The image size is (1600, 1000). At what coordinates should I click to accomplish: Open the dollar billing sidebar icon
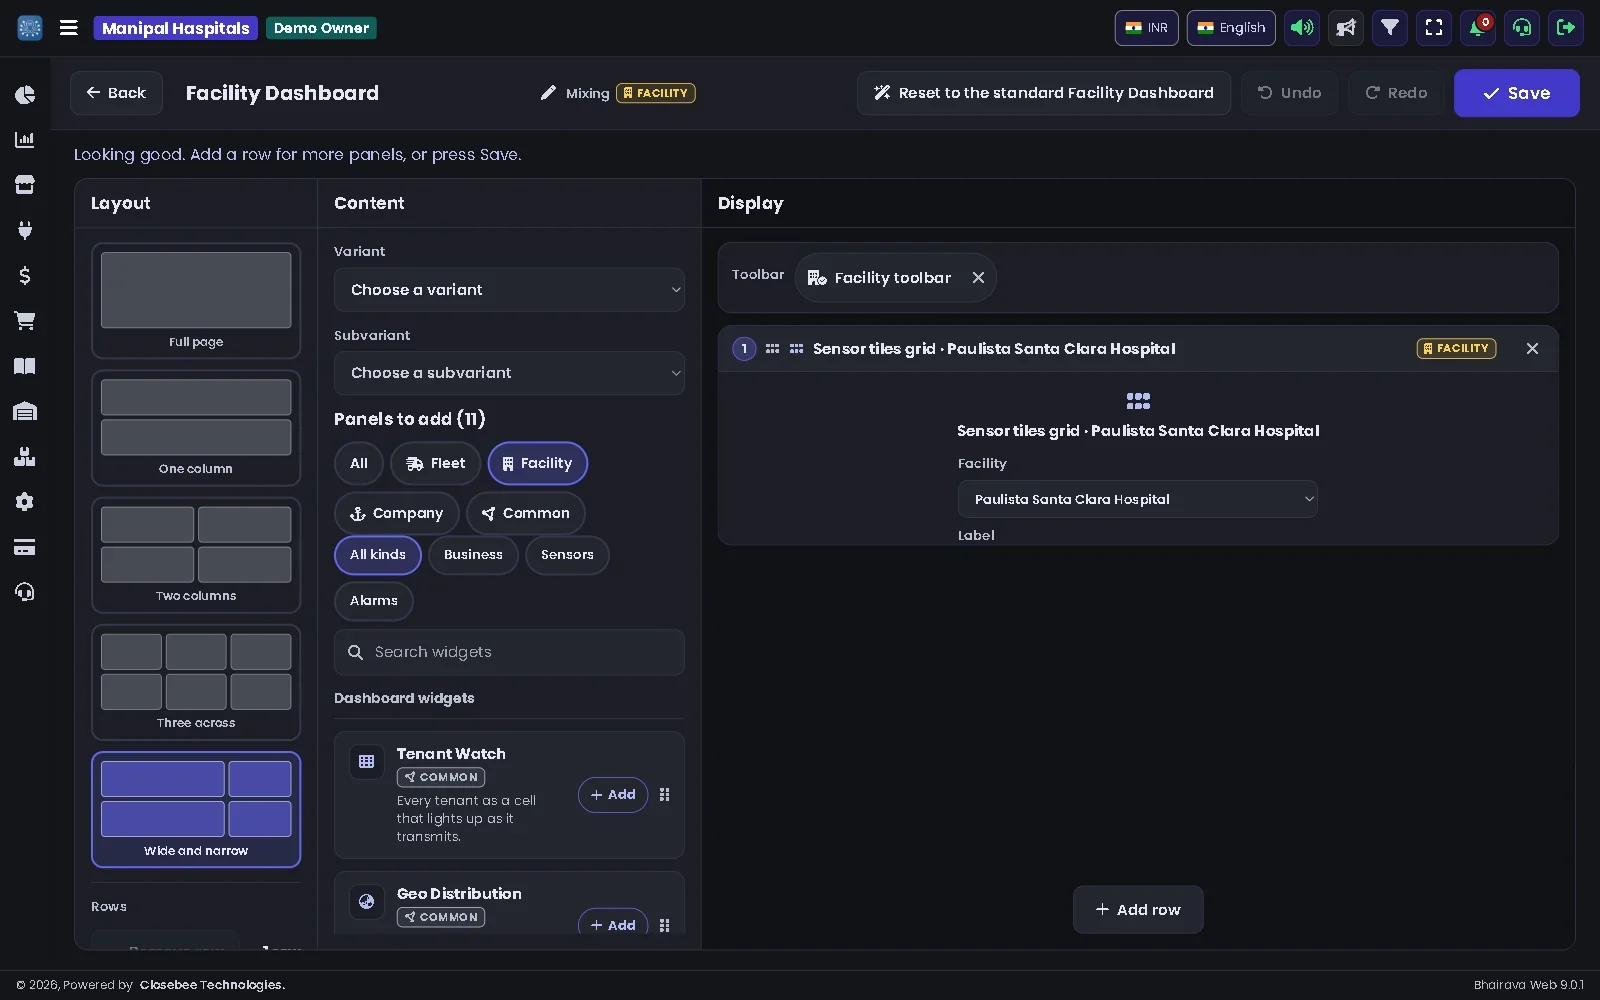tap(25, 275)
